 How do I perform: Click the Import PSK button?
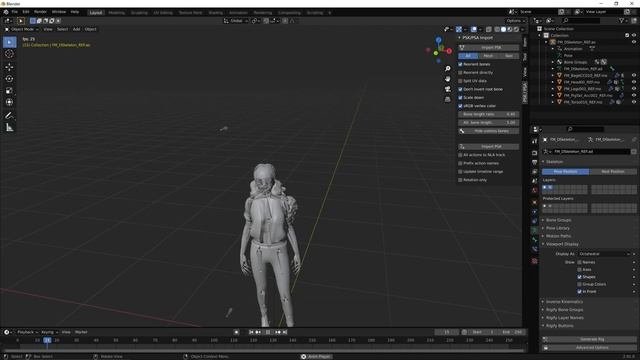(489, 48)
